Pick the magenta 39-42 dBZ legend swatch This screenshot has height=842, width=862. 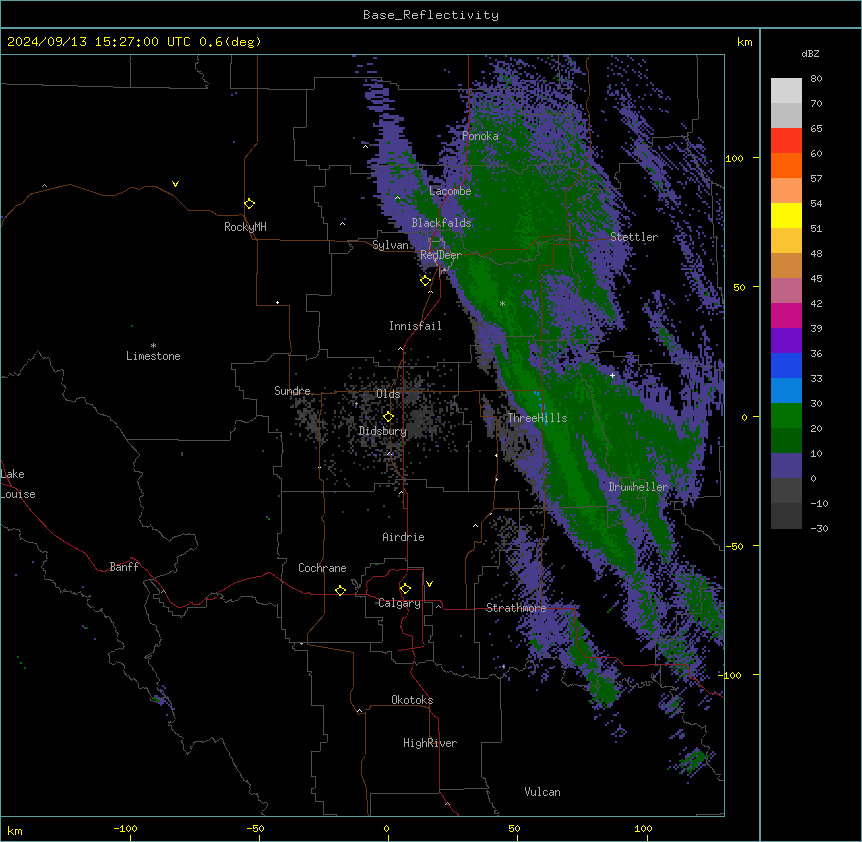786,315
